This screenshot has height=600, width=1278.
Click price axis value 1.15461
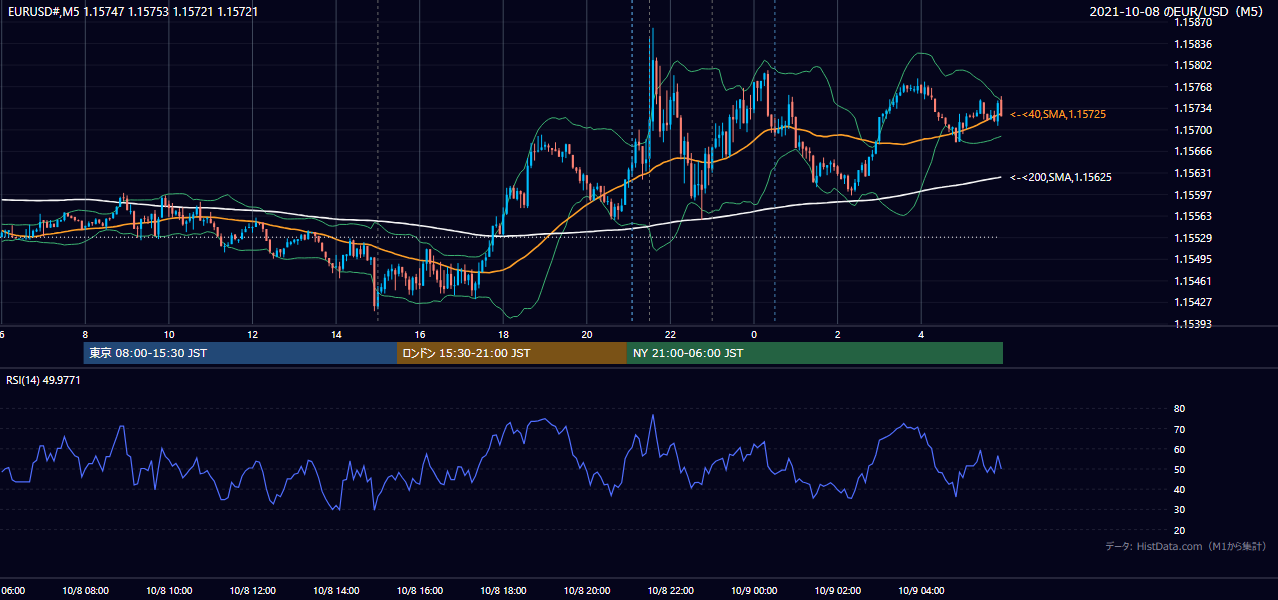pos(1194,281)
